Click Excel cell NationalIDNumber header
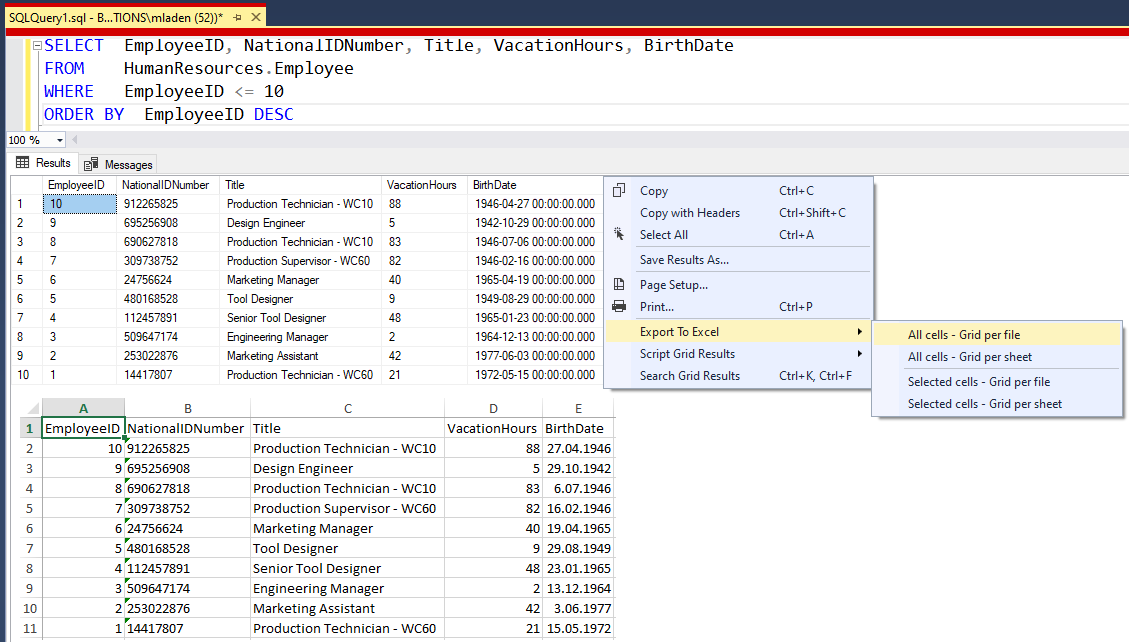 188,428
